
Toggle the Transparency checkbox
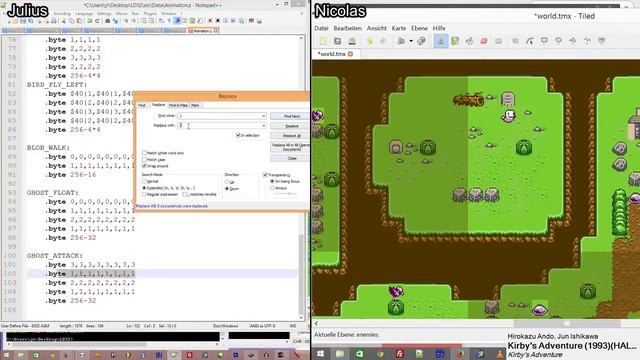tap(265, 175)
